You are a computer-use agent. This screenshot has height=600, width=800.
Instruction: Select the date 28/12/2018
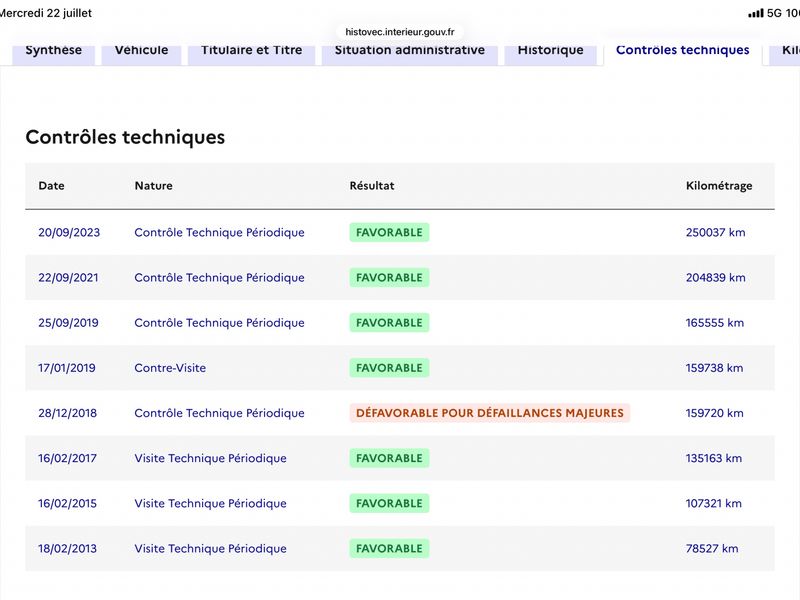tap(67, 413)
